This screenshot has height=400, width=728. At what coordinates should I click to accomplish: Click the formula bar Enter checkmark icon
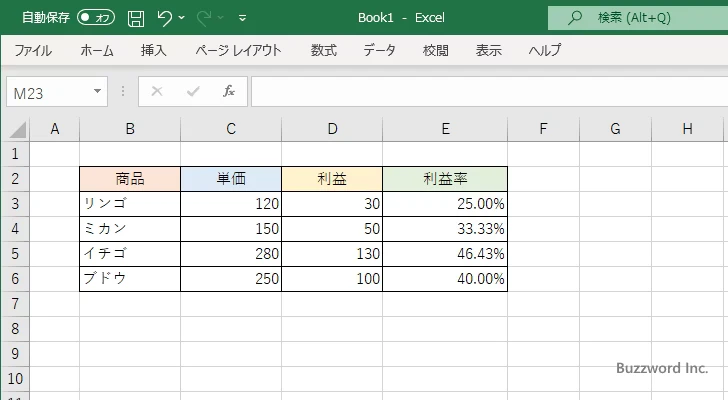pyautogui.click(x=193, y=91)
